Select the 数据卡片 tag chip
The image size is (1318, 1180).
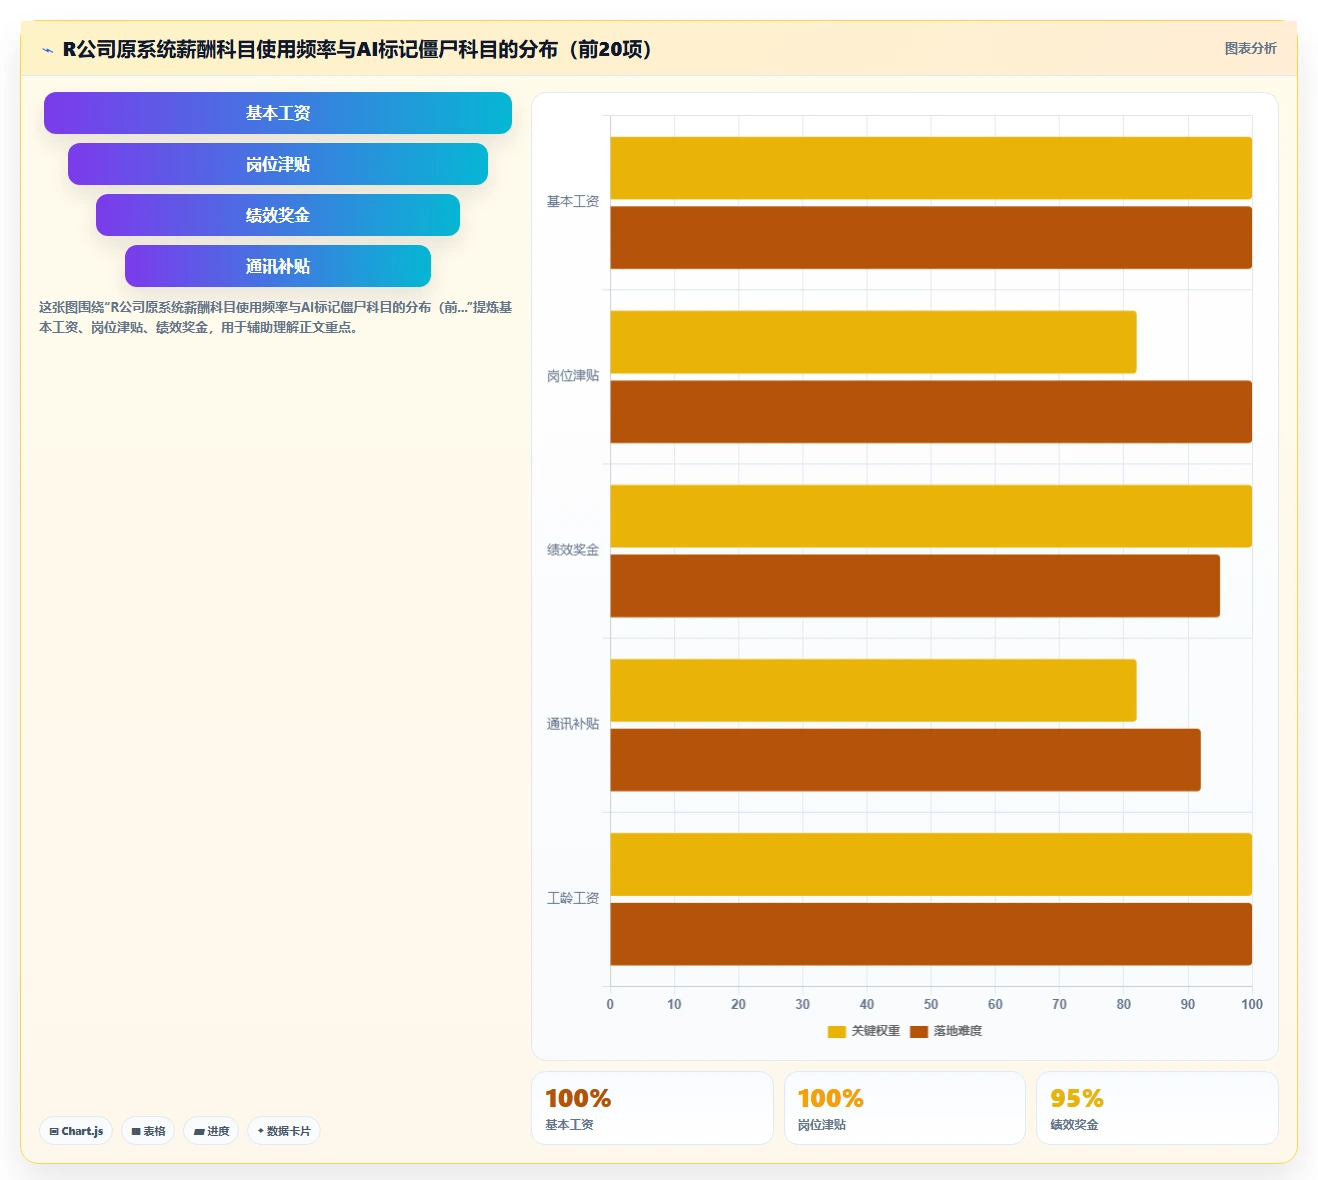tap(284, 1131)
